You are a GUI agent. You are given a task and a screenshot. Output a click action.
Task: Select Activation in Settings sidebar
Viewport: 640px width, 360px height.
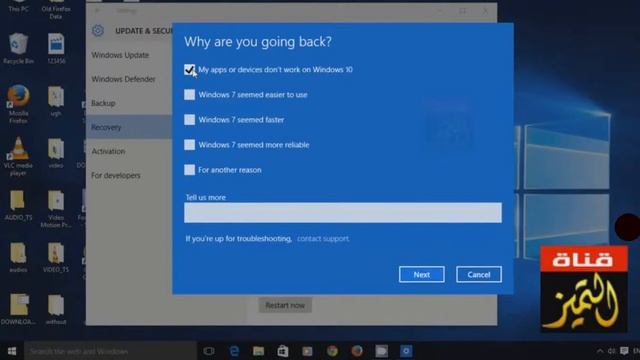tap(108, 151)
